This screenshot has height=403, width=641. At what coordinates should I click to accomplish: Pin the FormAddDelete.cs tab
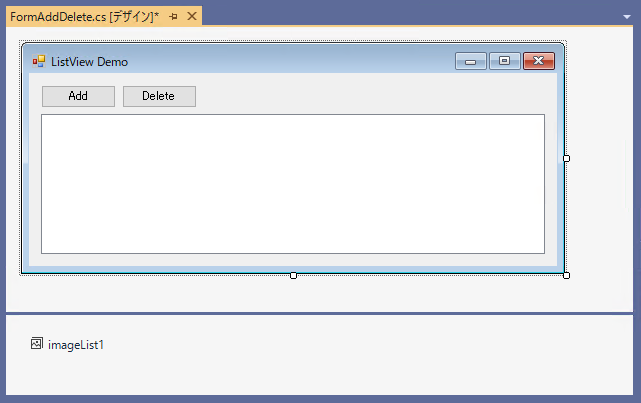(x=173, y=17)
